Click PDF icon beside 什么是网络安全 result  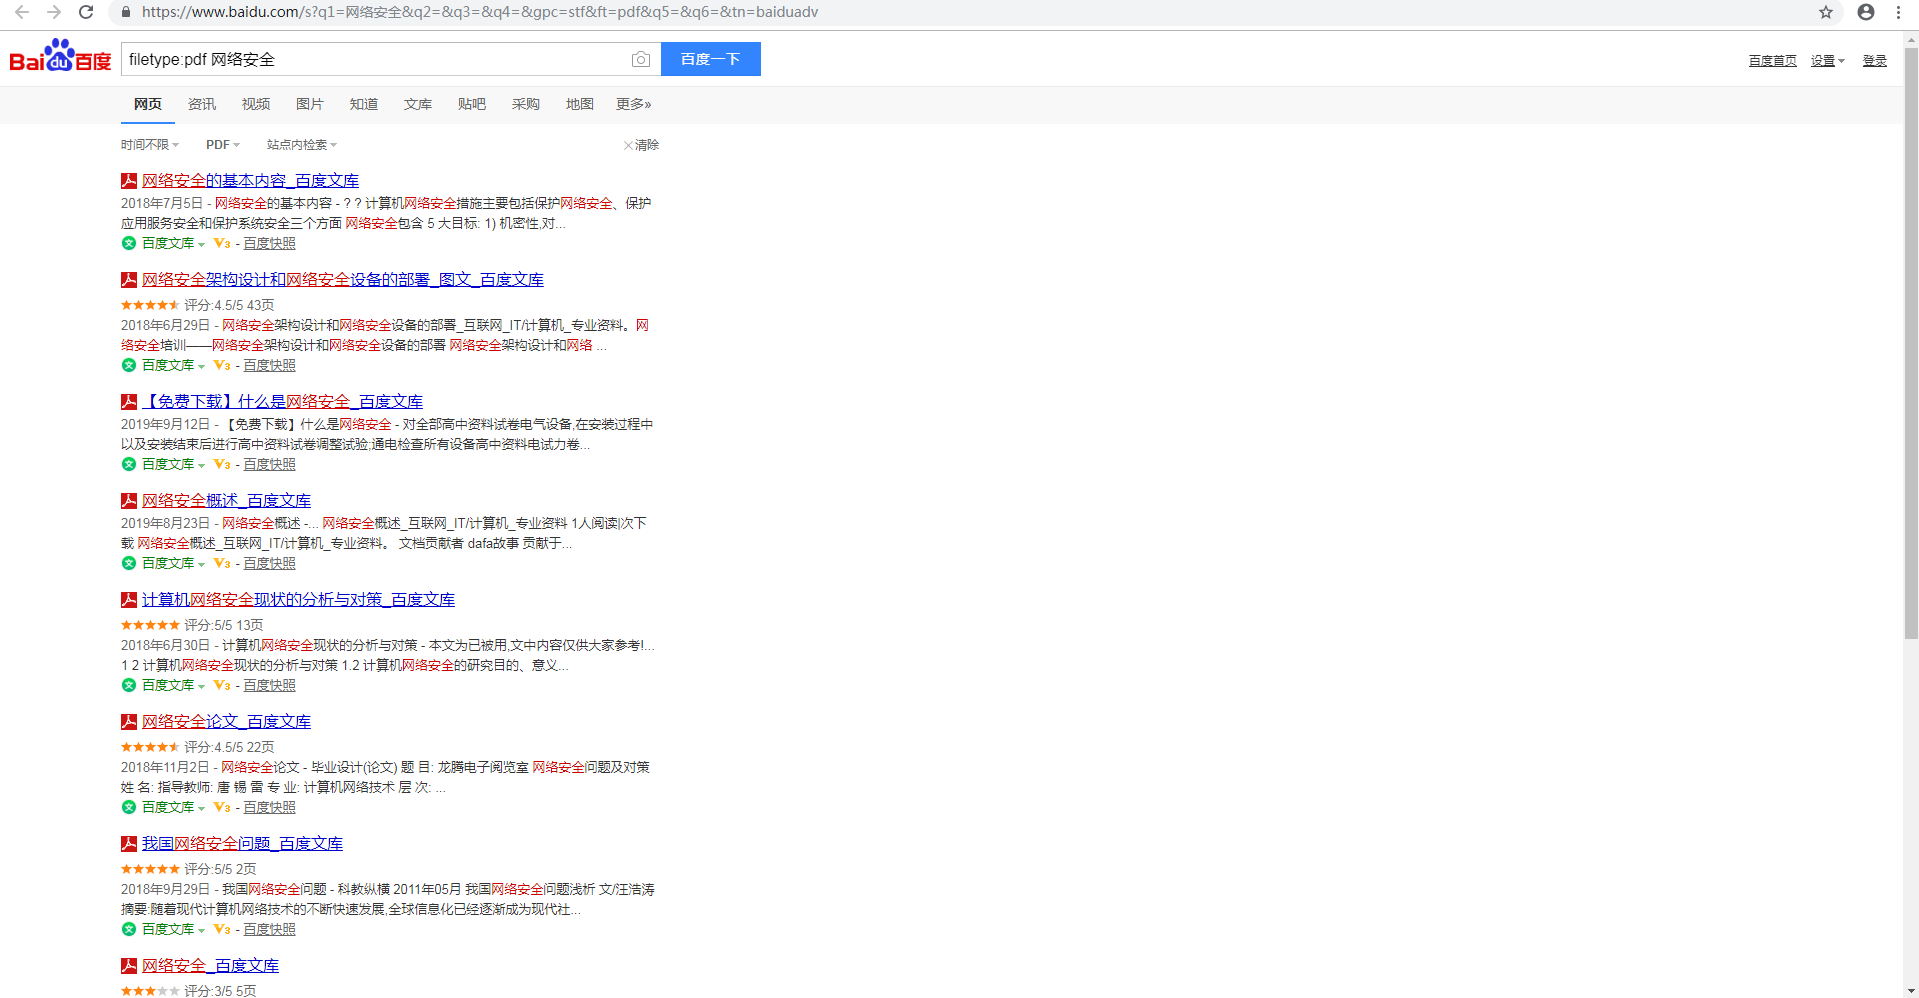pyautogui.click(x=129, y=402)
